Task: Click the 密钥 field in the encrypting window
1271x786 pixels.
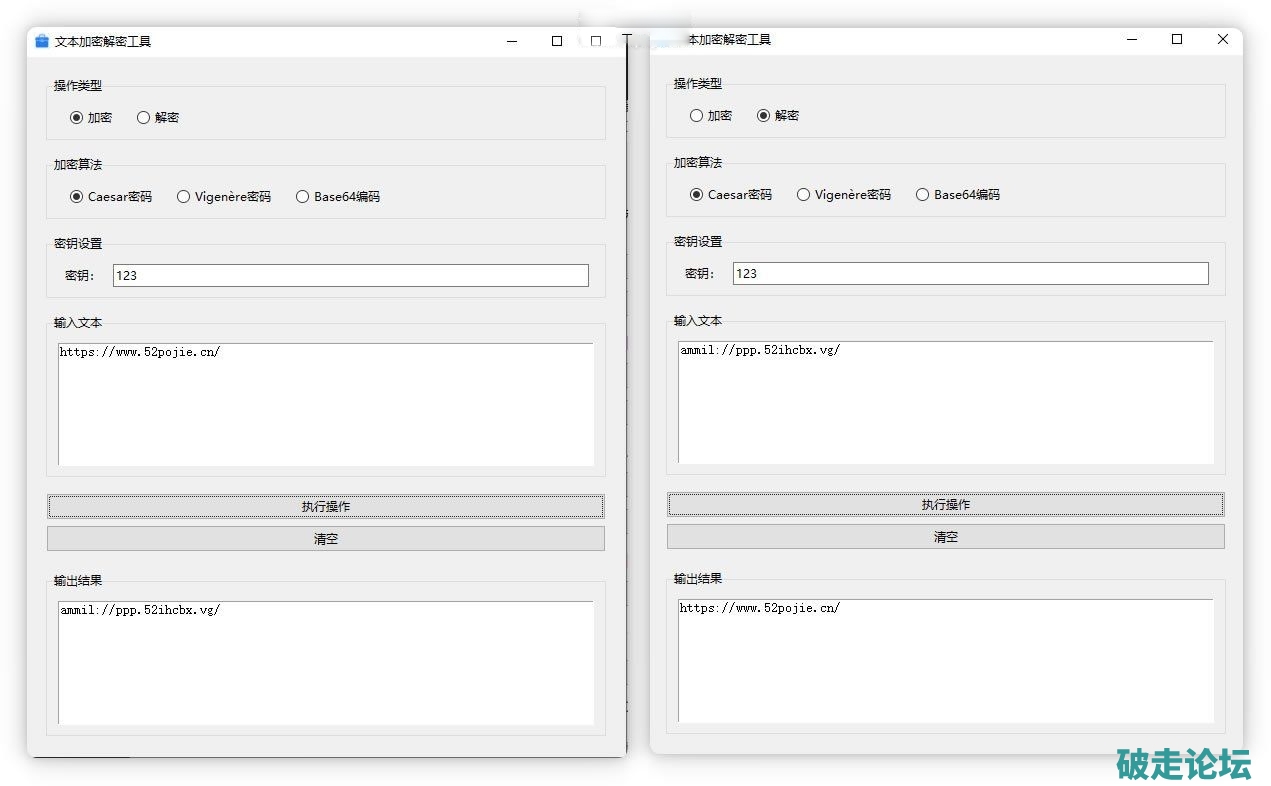Action: pyautogui.click(x=350, y=275)
